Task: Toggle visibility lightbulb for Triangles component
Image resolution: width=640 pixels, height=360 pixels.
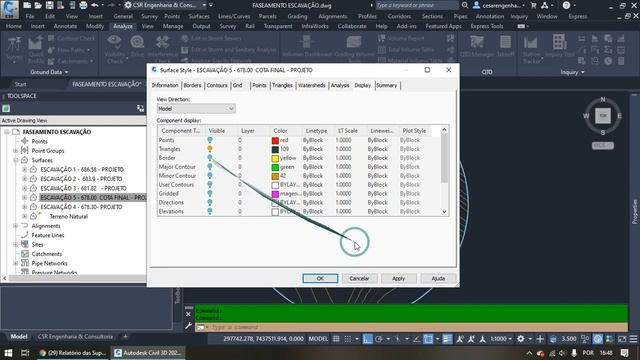Action: click(210, 149)
